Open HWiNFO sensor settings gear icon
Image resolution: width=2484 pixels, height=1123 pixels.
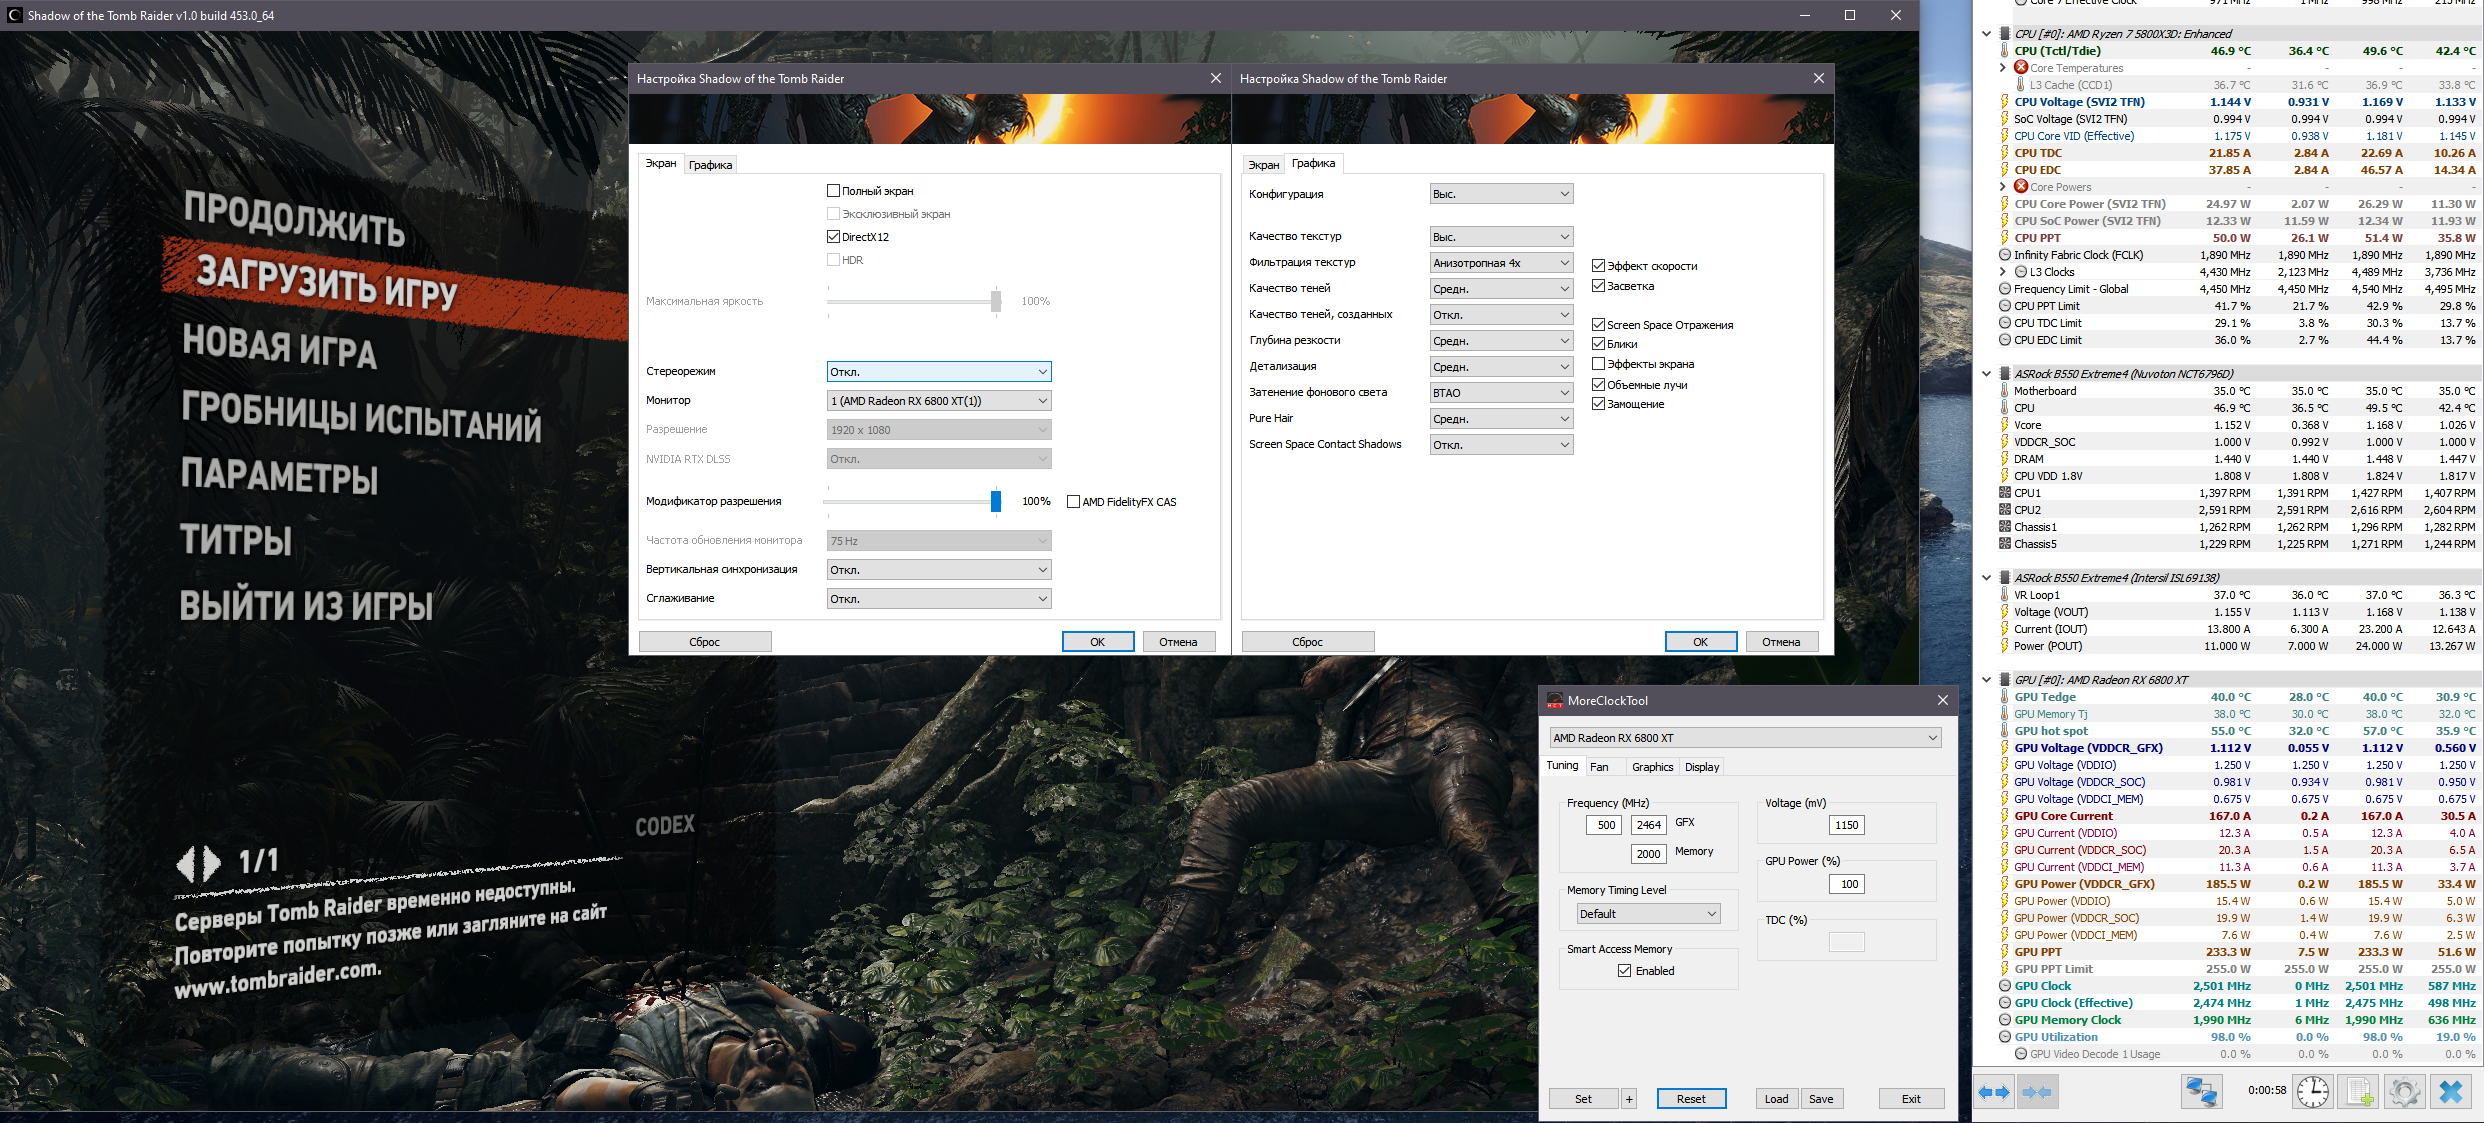coord(2404,1092)
